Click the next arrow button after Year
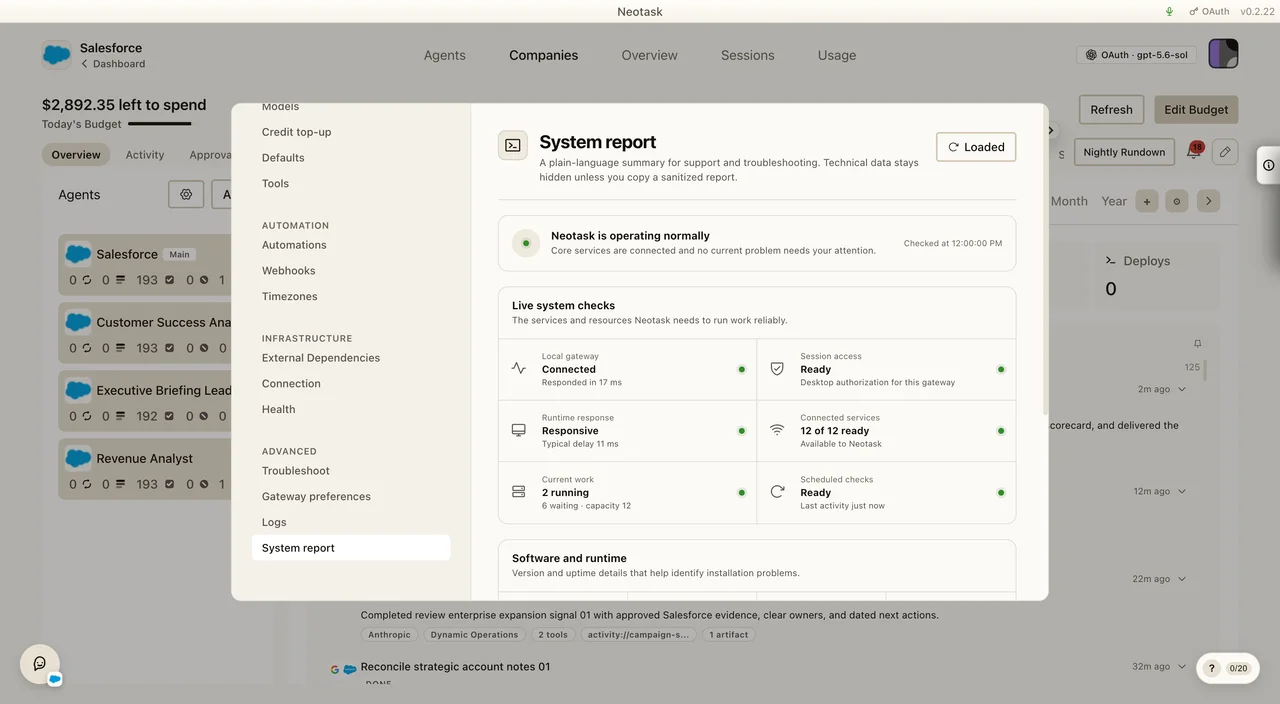This screenshot has width=1280, height=704. 1208,201
